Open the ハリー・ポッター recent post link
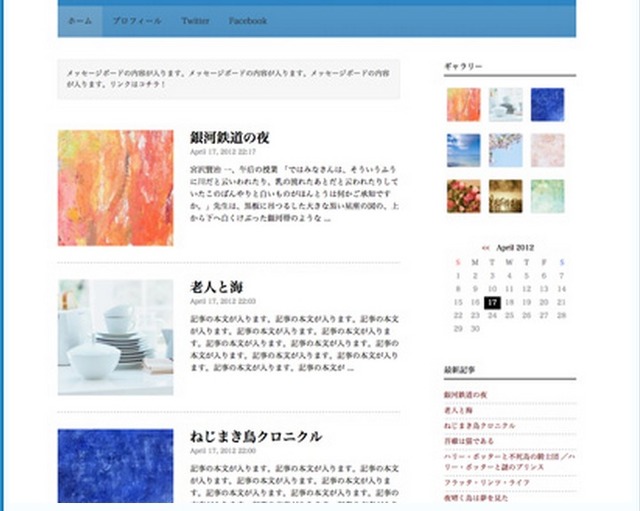Viewport: 640px width, 511px height. (510, 462)
